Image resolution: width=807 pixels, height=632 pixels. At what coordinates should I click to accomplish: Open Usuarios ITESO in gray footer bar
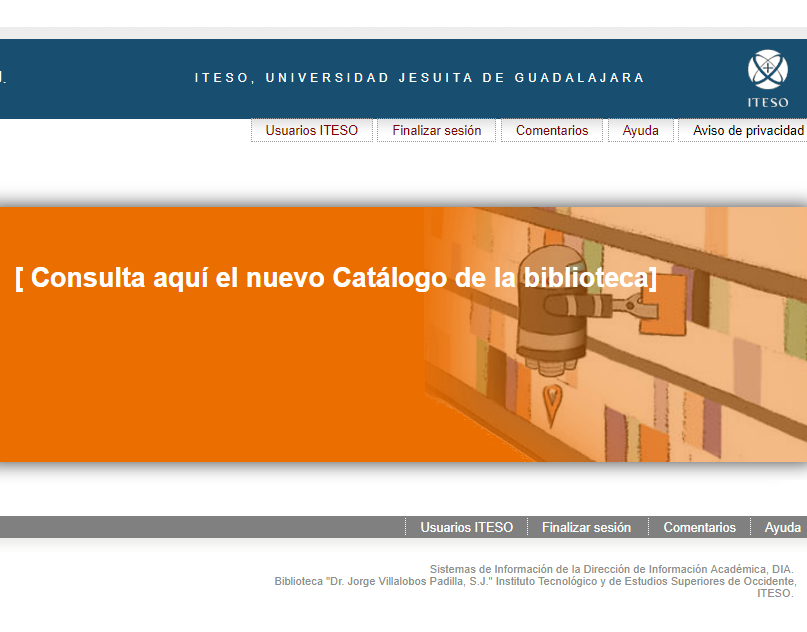click(x=466, y=527)
